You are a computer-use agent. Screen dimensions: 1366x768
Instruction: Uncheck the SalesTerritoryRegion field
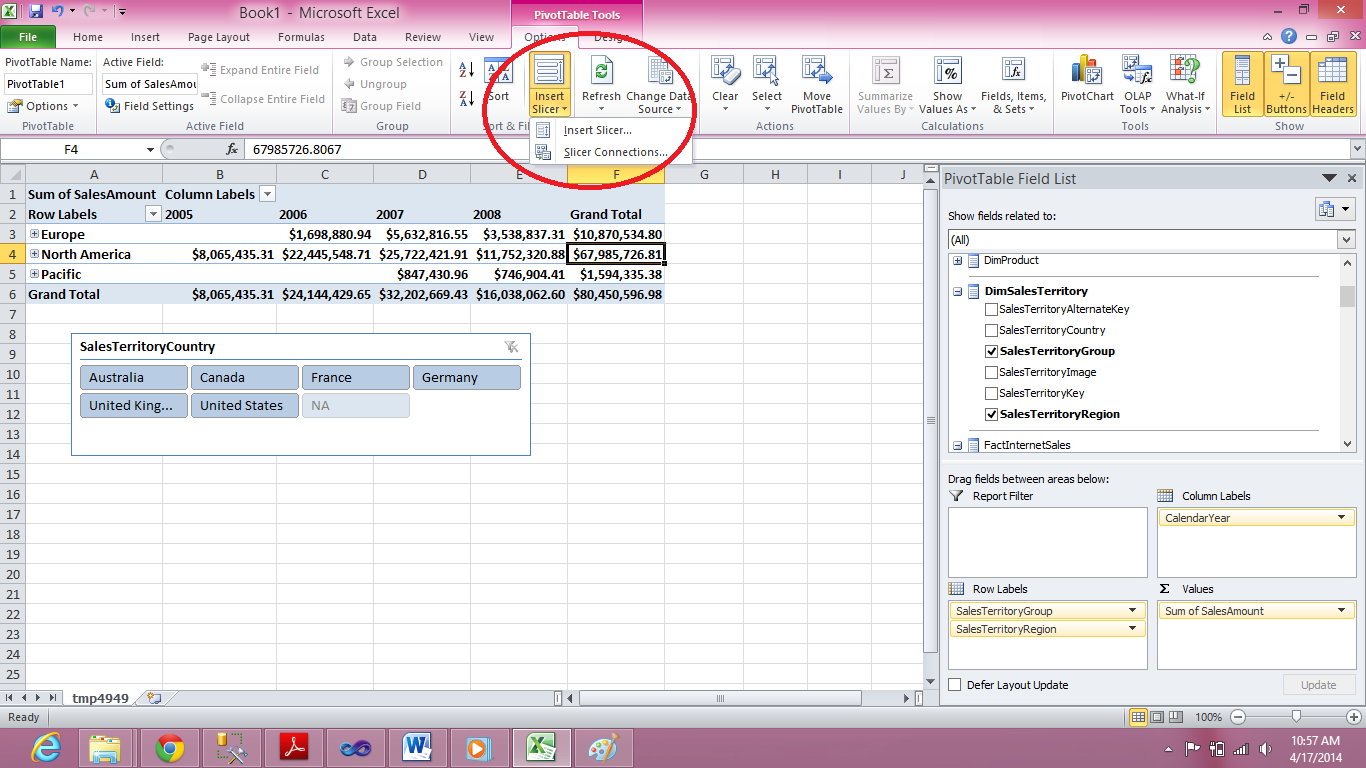coord(991,414)
